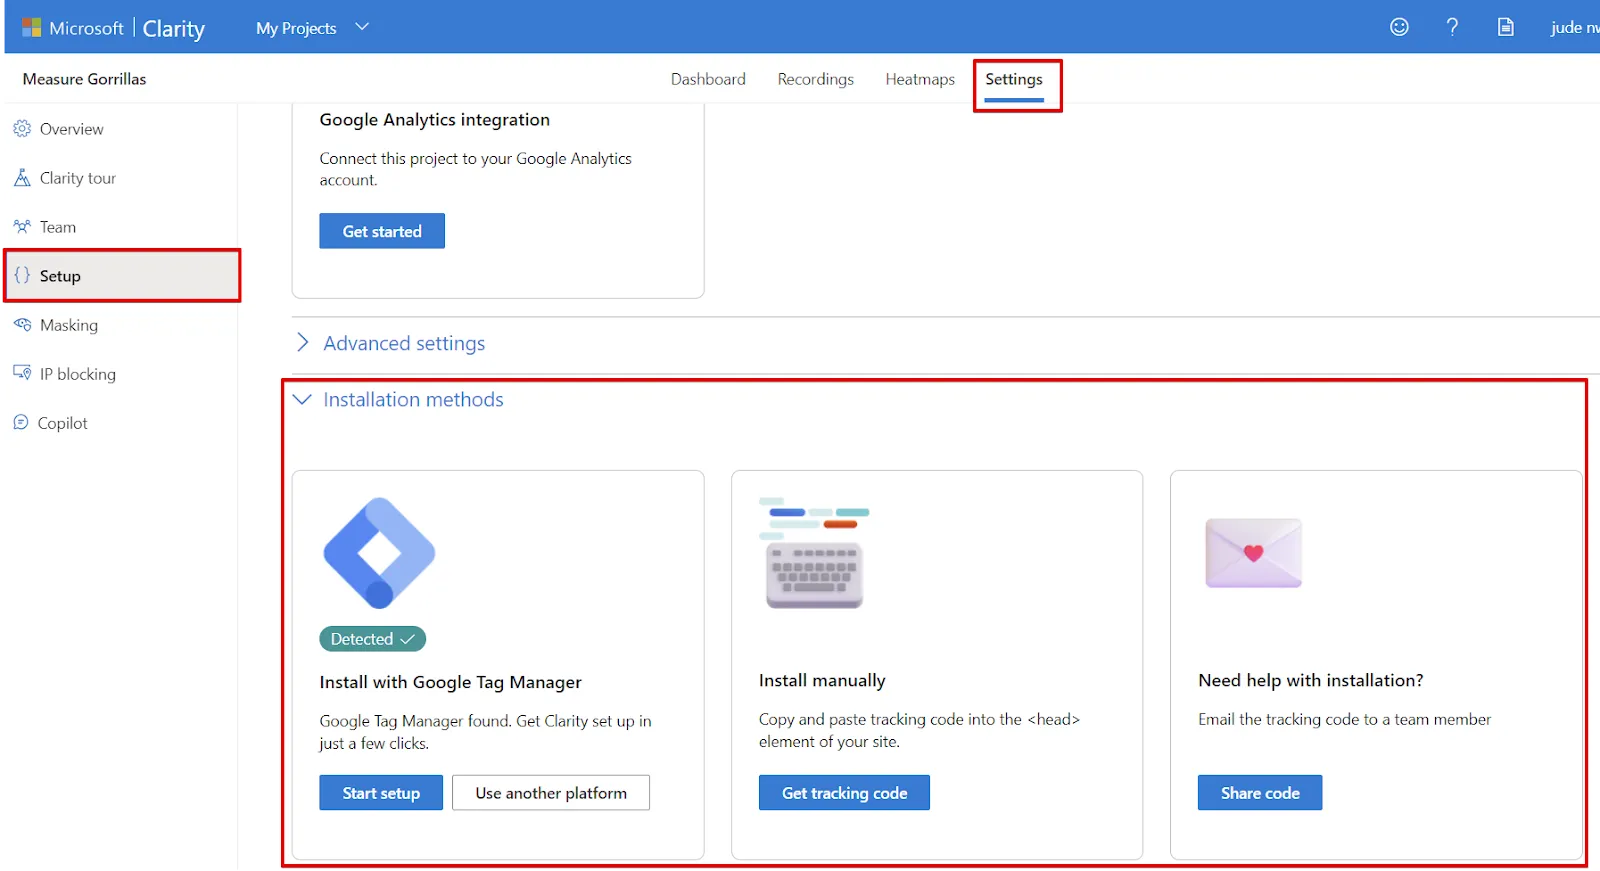The width and height of the screenshot is (1600, 871).
Task: Click the Clarity brand name in header
Action: 174,28
